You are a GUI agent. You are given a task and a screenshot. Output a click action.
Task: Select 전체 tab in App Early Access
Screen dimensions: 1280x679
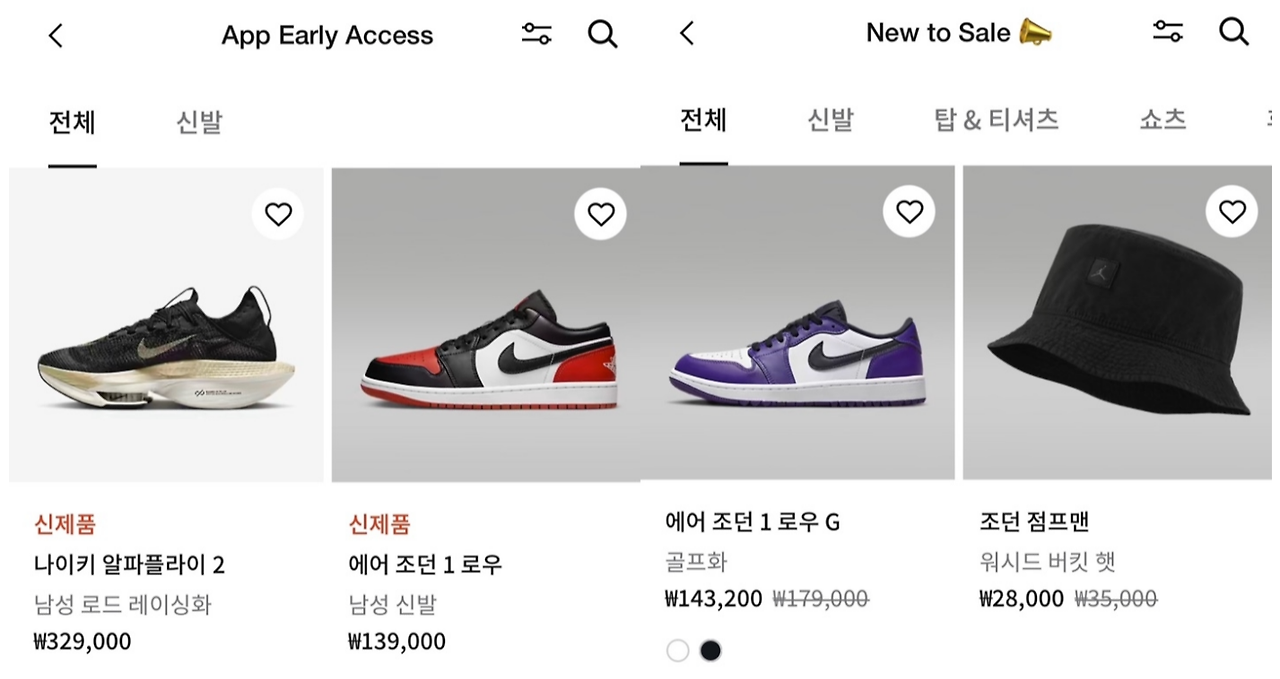point(72,123)
